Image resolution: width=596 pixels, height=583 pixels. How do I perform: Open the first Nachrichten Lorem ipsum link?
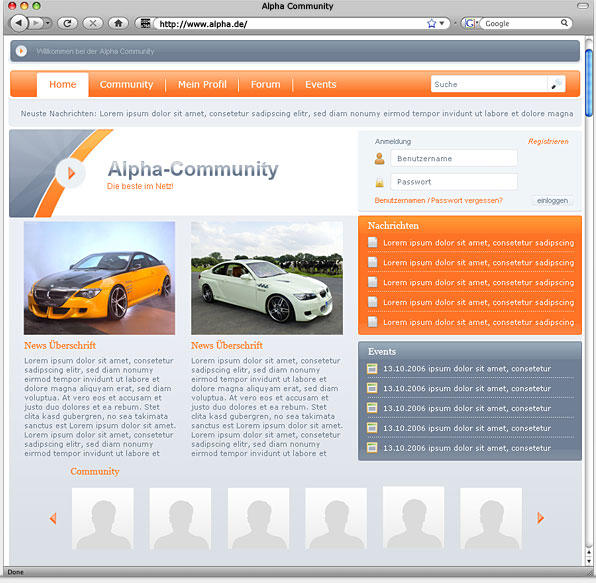point(479,243)
